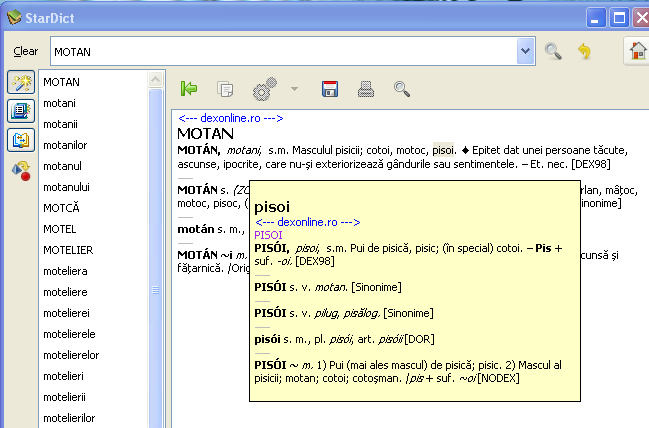This screenshot has height=428, width=649.
Task: Open the small arrow beside gears icon
Action: pos(294,89)
